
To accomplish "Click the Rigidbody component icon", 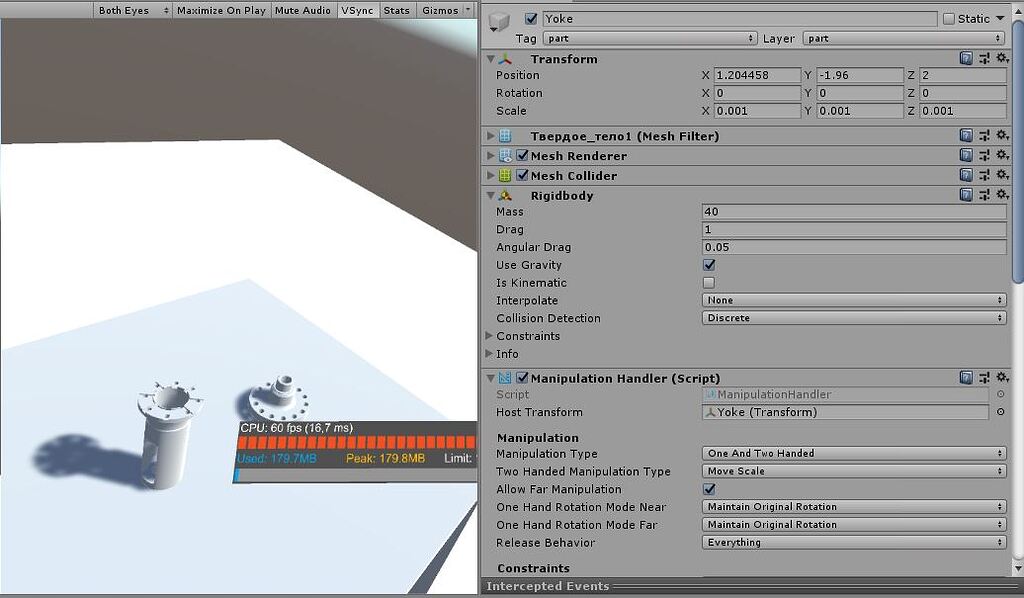I will tap(505, 196).
